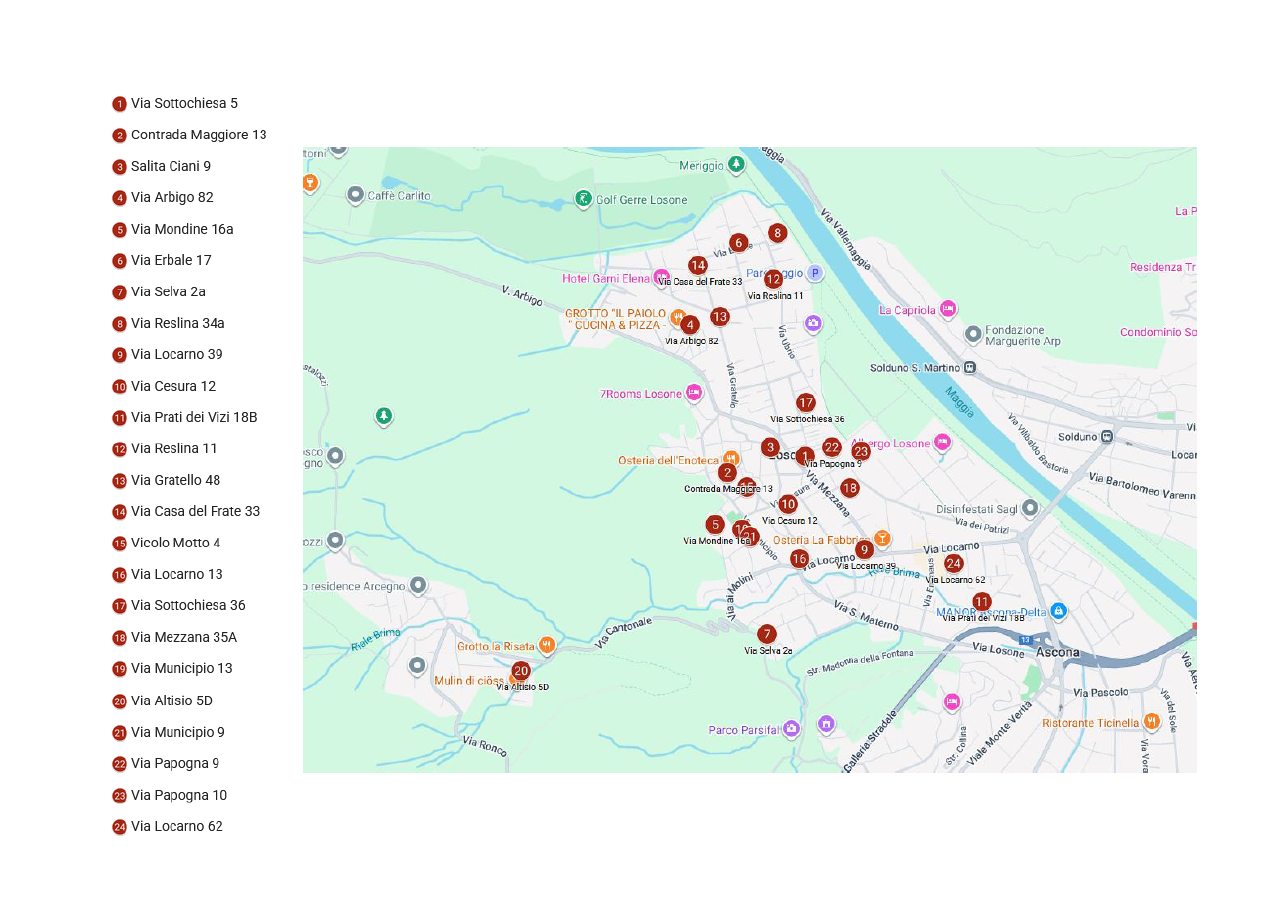Screen dimensions: 1274x907
Task: Click the Parco Parsifal icon
Action: pos(792,729)
